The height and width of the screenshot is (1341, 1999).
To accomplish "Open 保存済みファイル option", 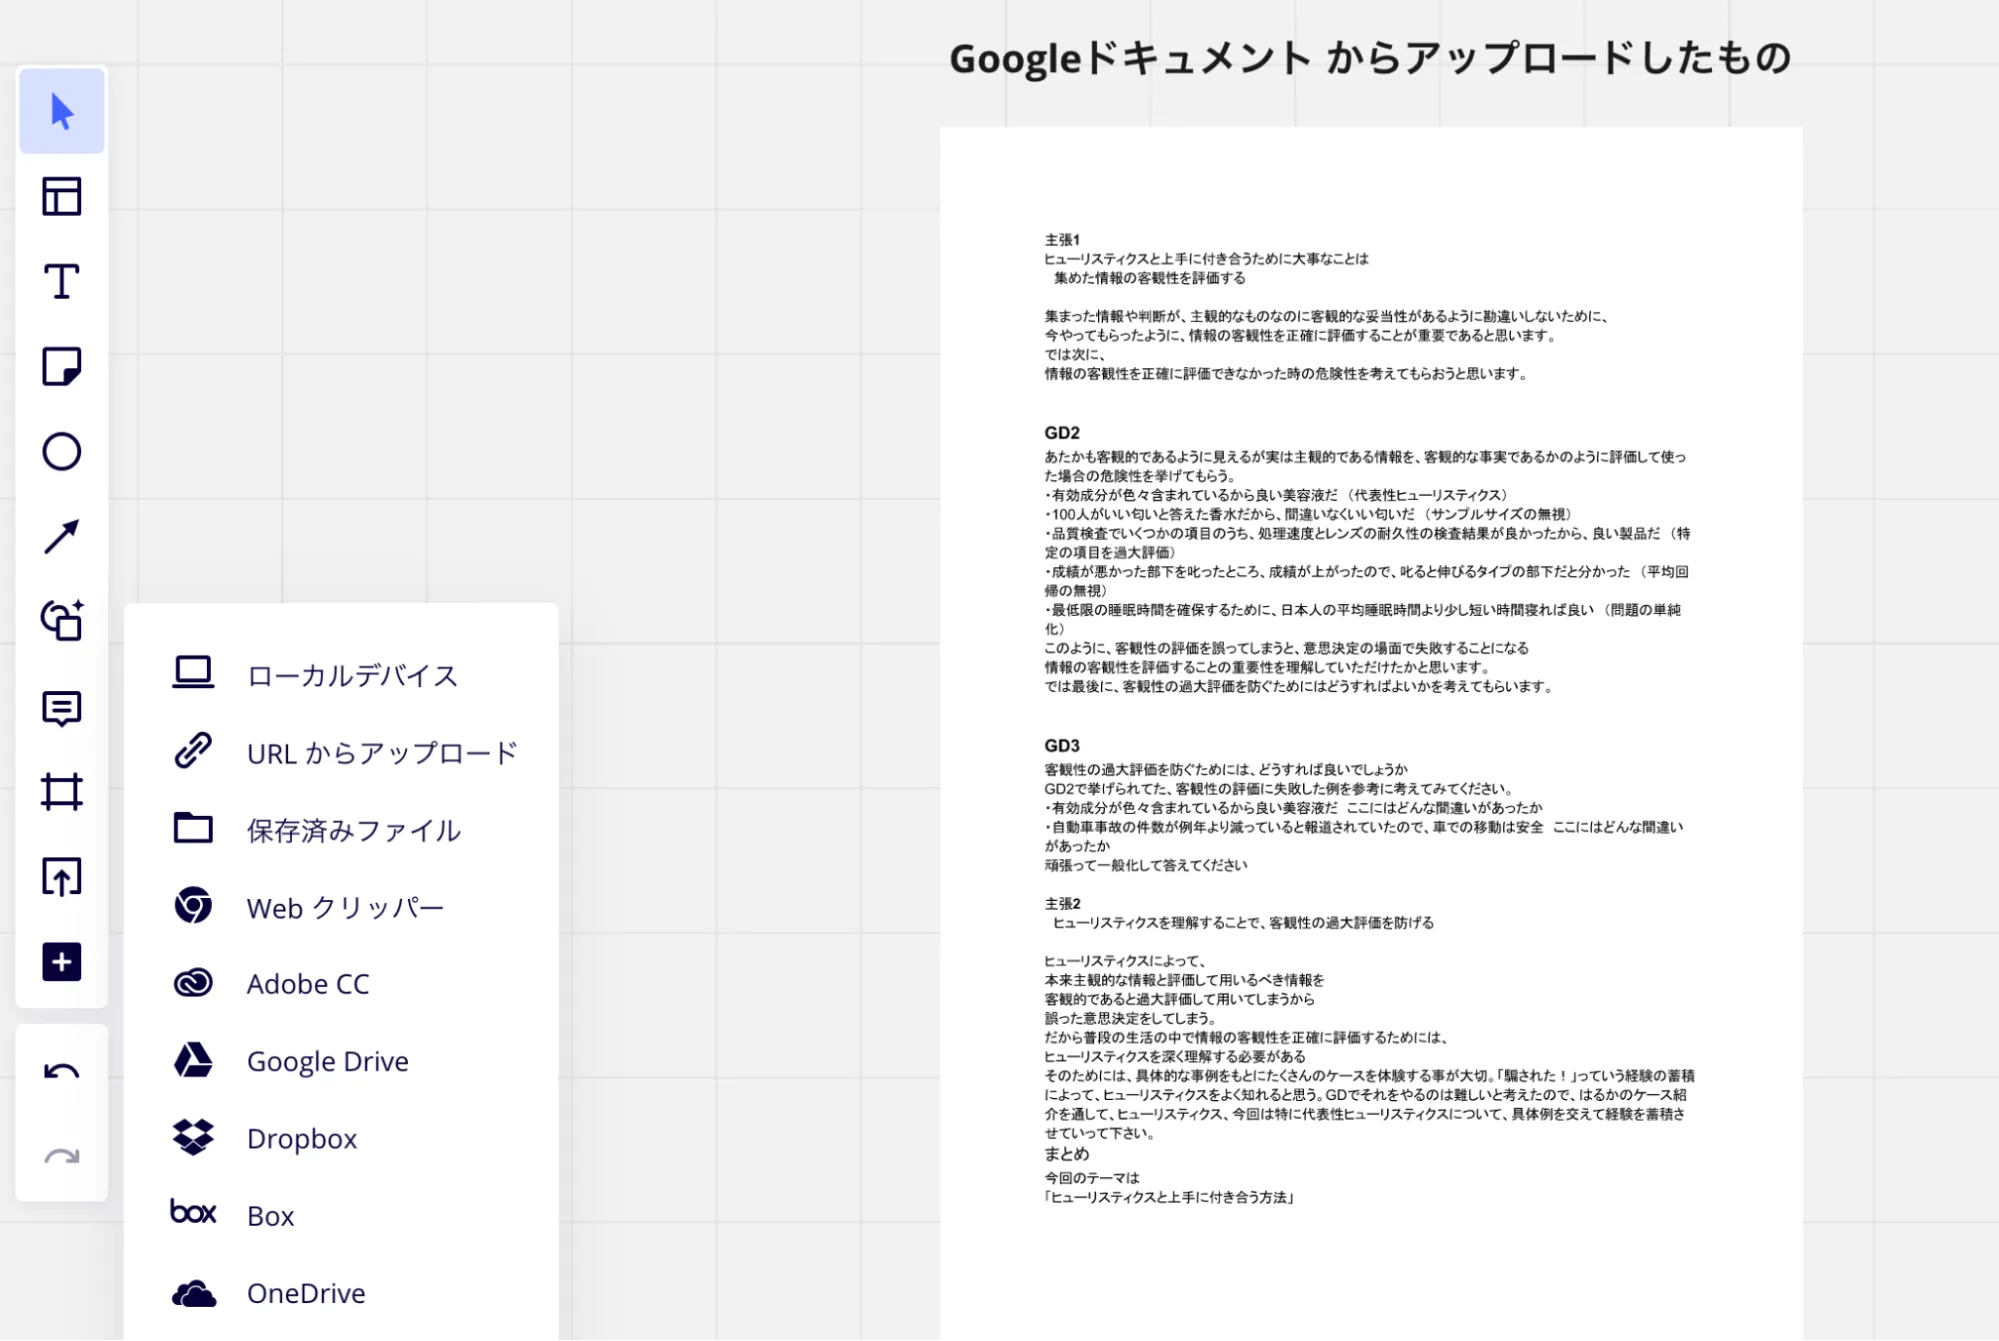I will tap(341, 830).
